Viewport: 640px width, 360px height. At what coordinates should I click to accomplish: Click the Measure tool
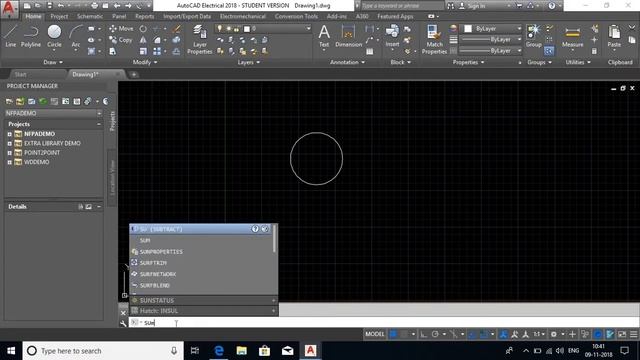pos(572,36)
